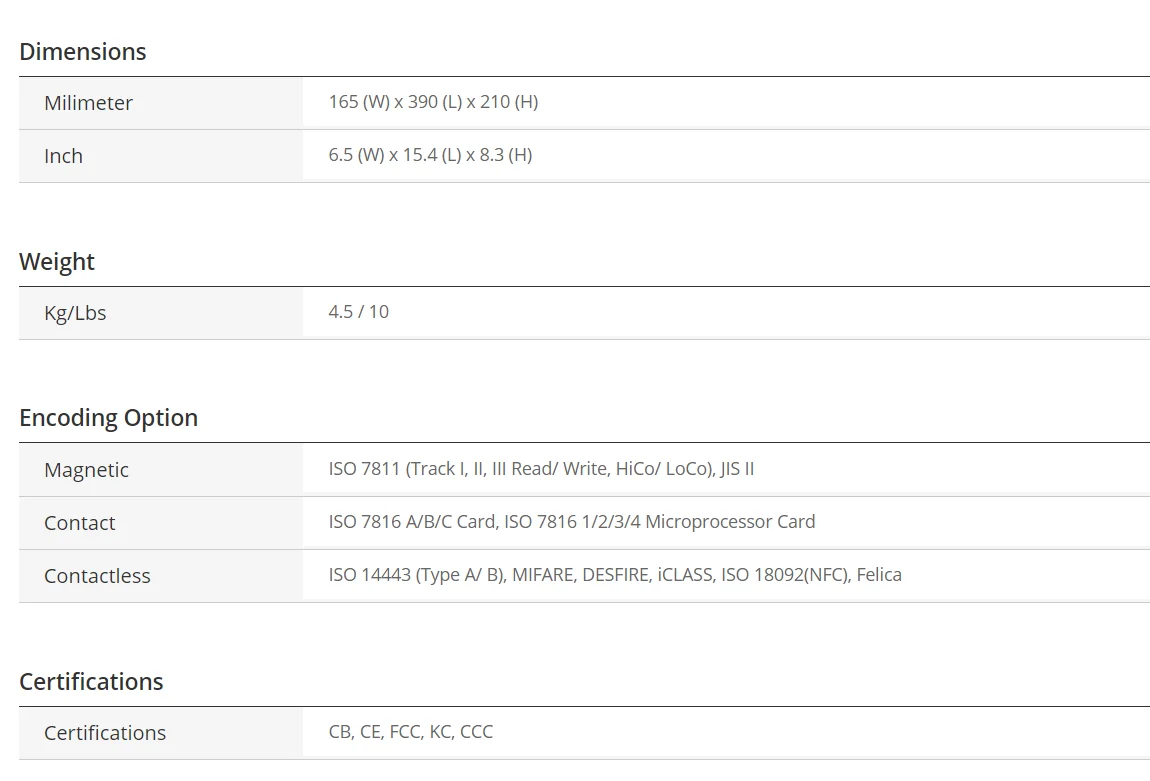
Task: Click the ISO 14443 (Type A/ B) text
Action: coord(416,575)
